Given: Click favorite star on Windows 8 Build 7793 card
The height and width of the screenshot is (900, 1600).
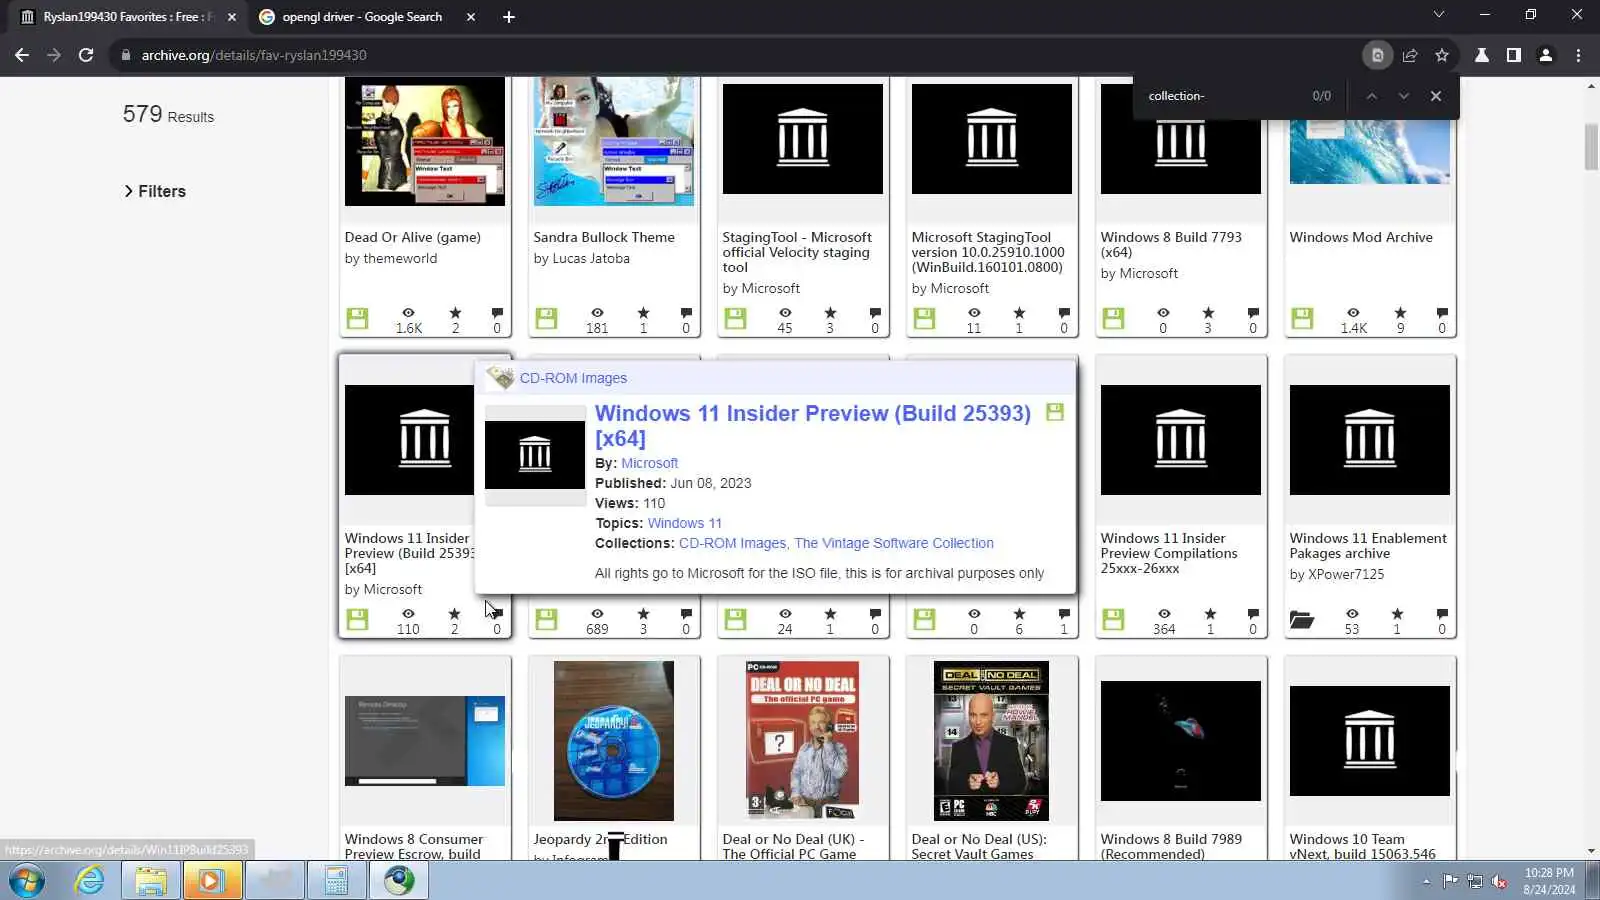Looking at the screenshot, I should [1208, 313].
